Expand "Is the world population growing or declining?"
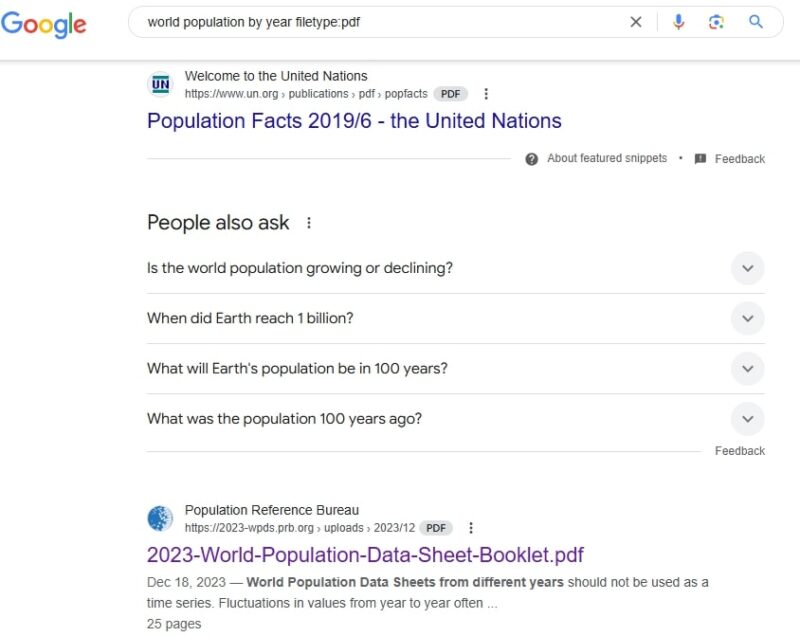The width and height of the screenshot is (800, 636). click(455, 268)
